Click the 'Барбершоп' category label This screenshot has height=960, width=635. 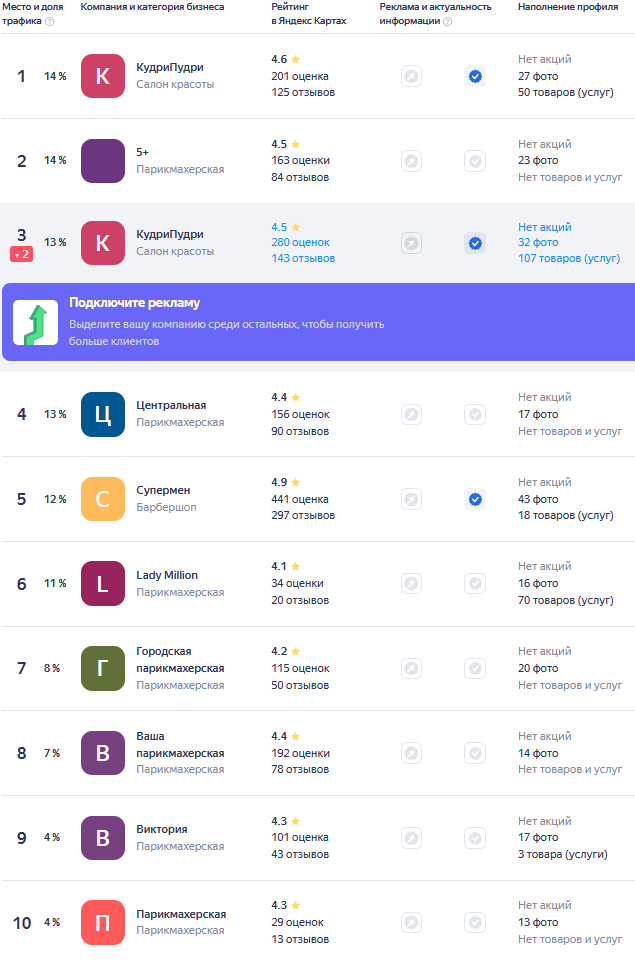coord(166,507)
